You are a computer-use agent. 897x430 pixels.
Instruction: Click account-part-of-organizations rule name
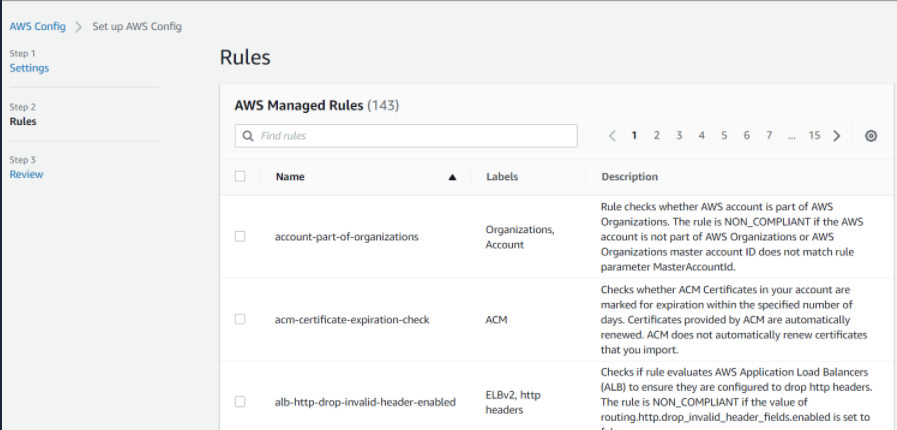(x=347, y=237)
